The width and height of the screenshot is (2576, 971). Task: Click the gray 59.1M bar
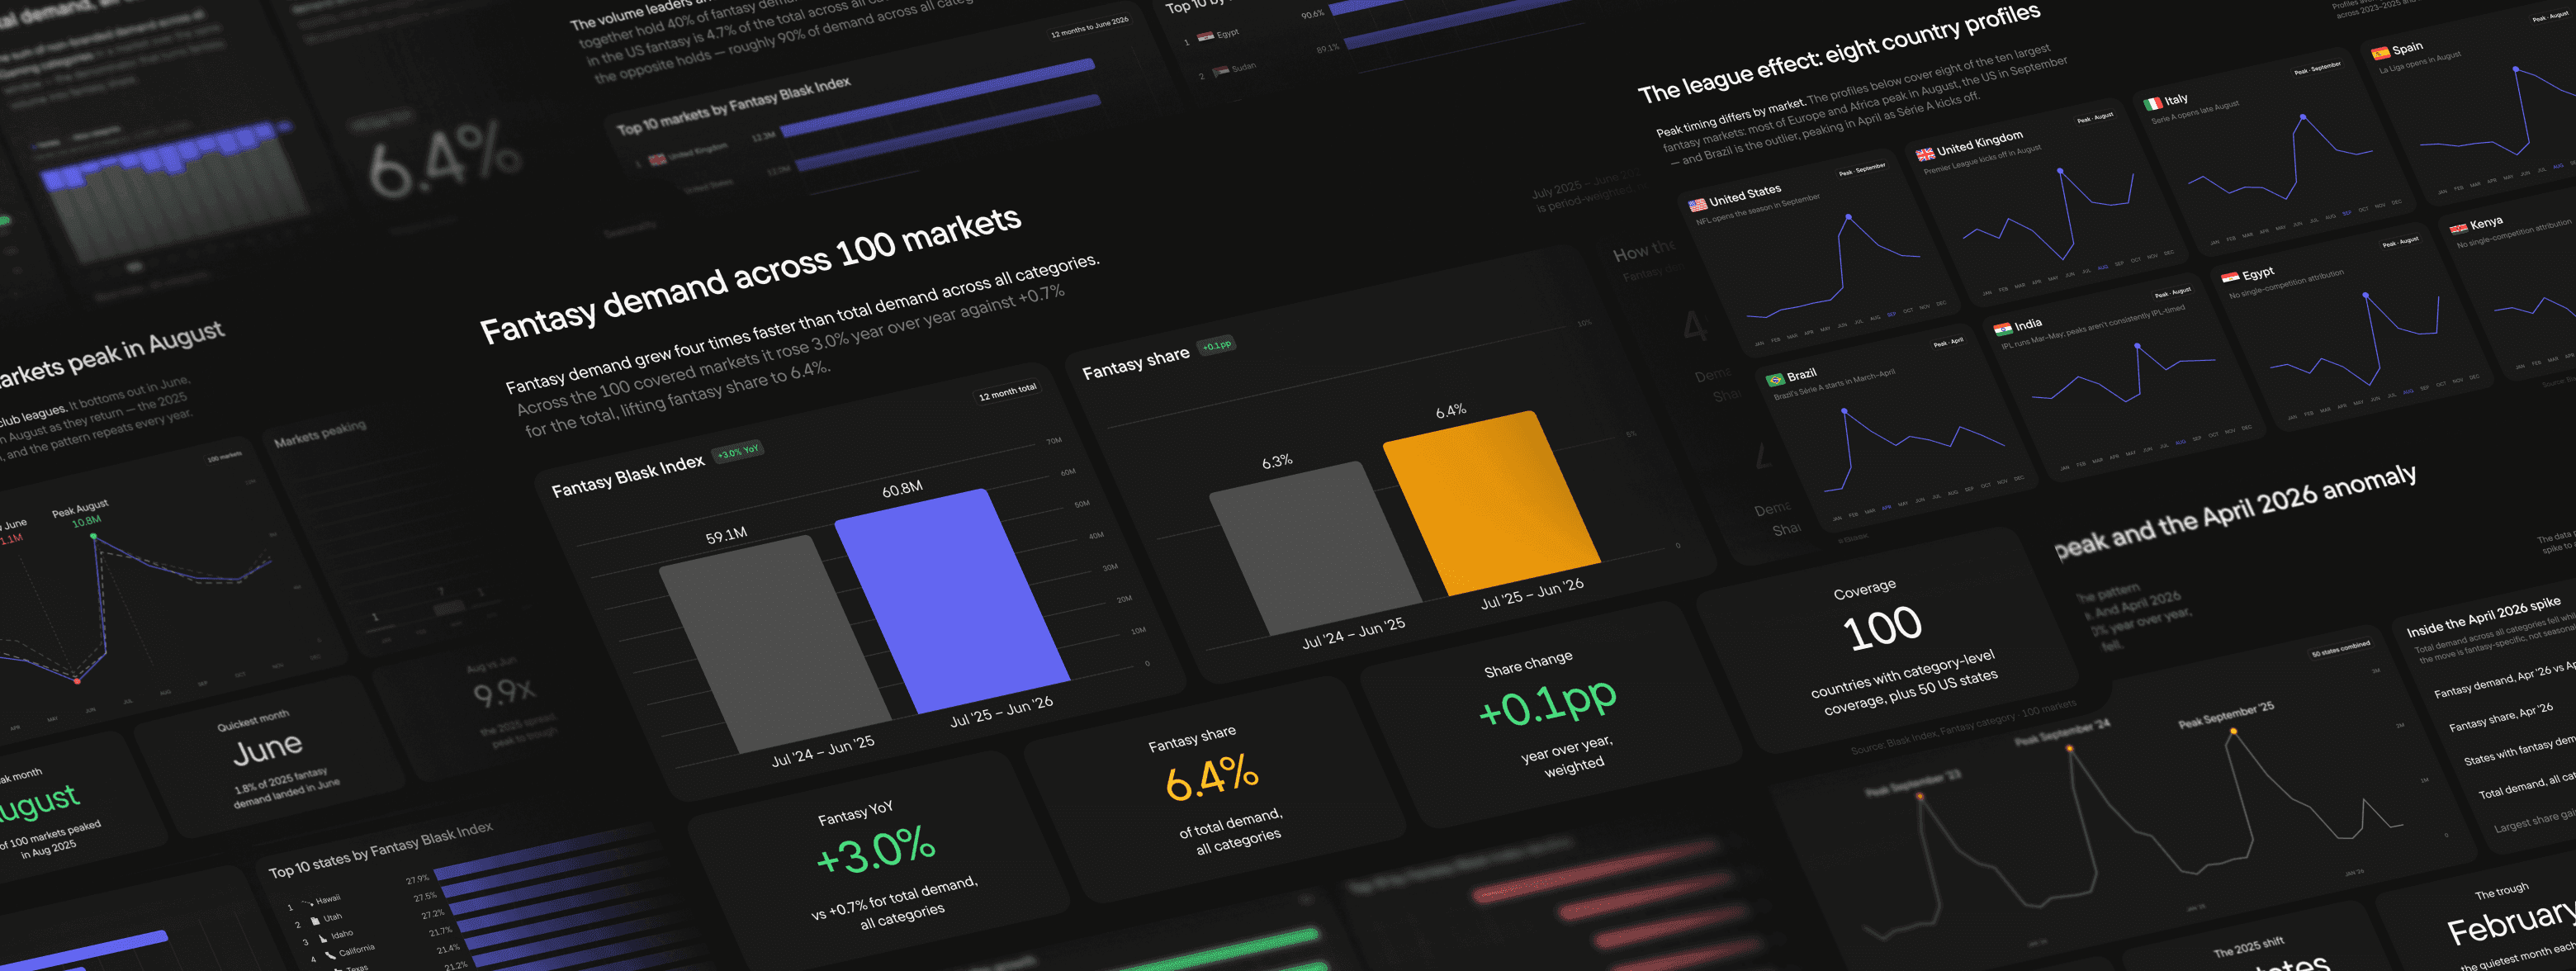775,645
